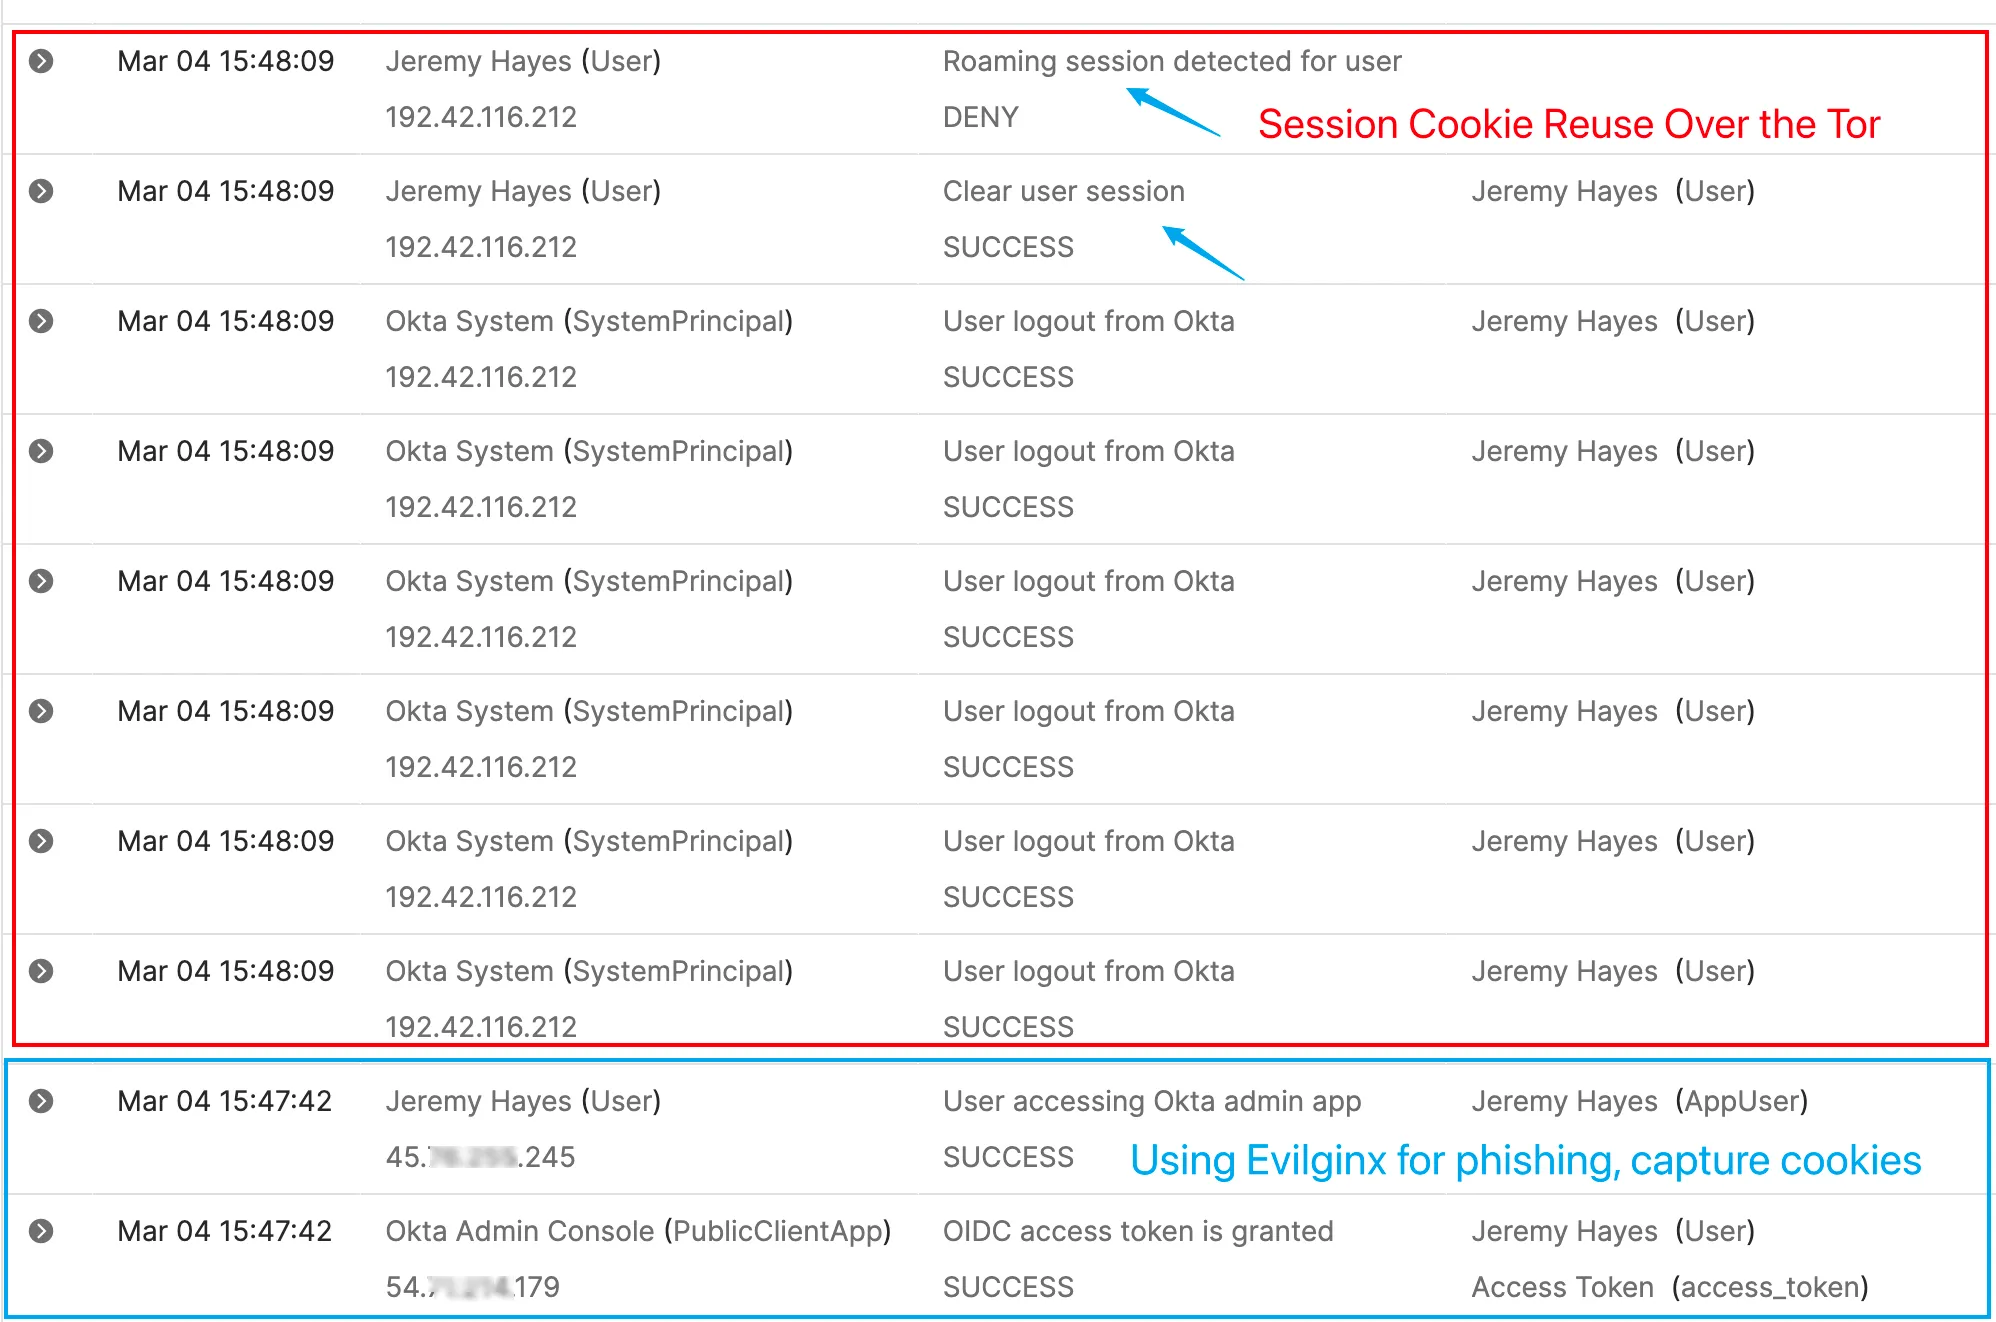The width and height of the screenshot is (1996, 1322).
Task: Expand the first User logout from Okta row
Action: [x=41, y=321]
